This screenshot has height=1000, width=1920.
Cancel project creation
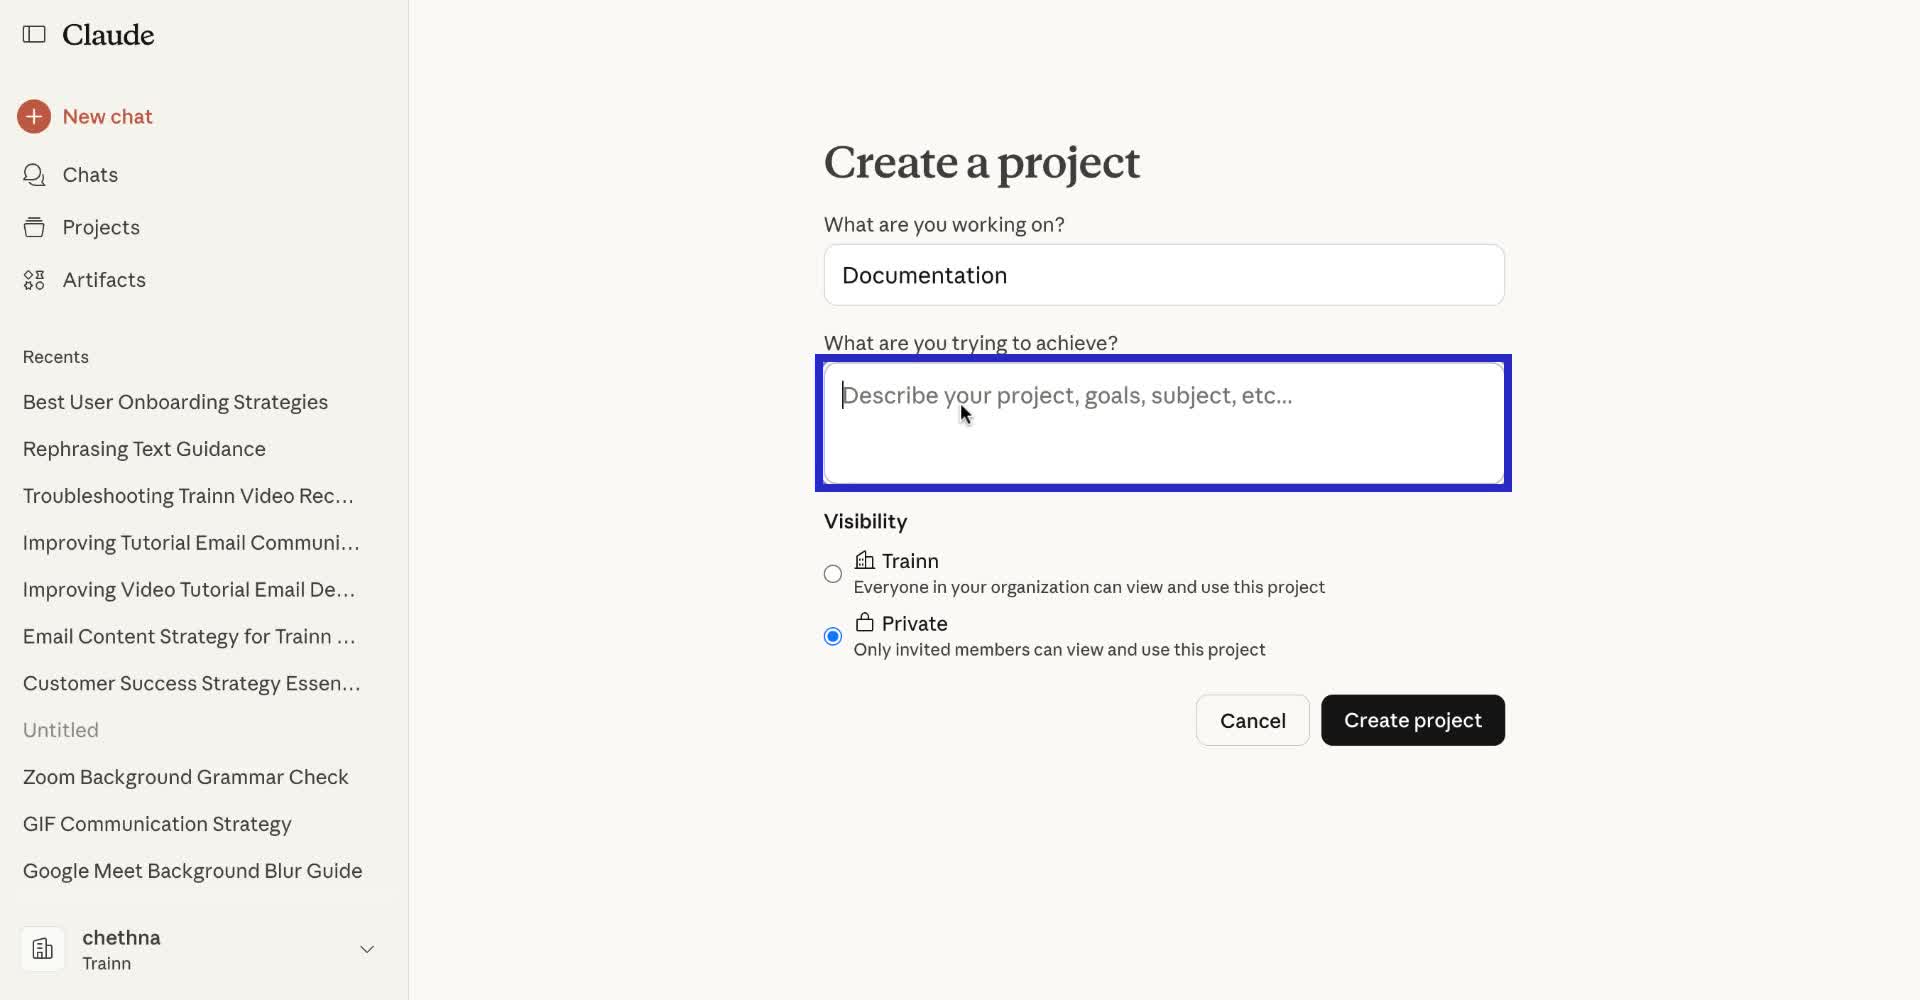(x=1251, y=720)
